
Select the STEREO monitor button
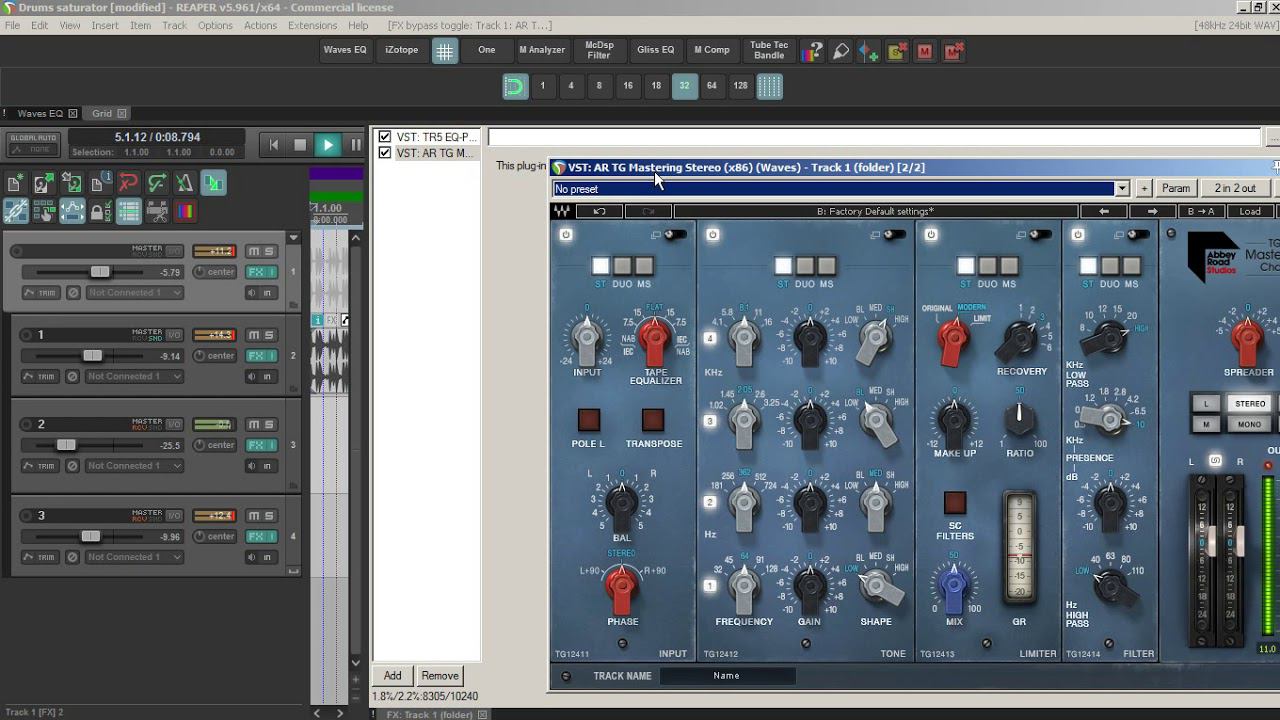1250,404
